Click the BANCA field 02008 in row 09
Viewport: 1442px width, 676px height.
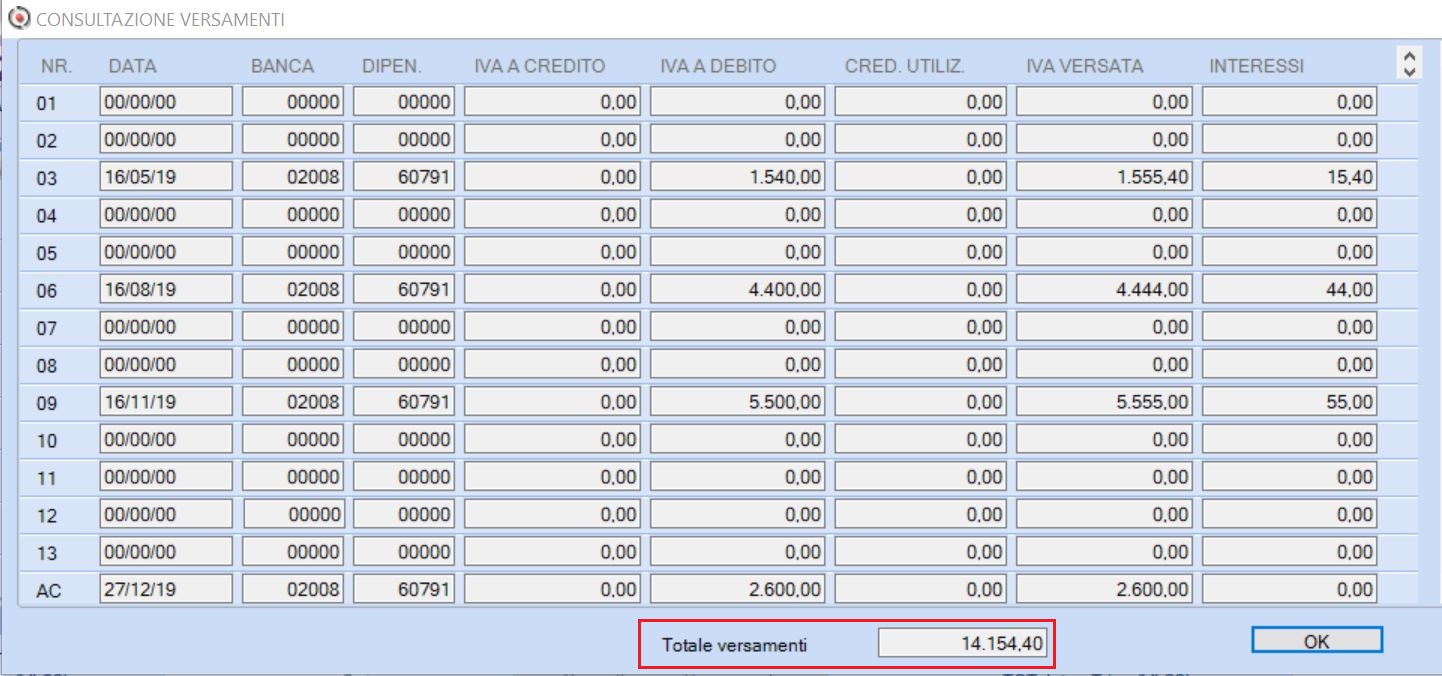294,402
